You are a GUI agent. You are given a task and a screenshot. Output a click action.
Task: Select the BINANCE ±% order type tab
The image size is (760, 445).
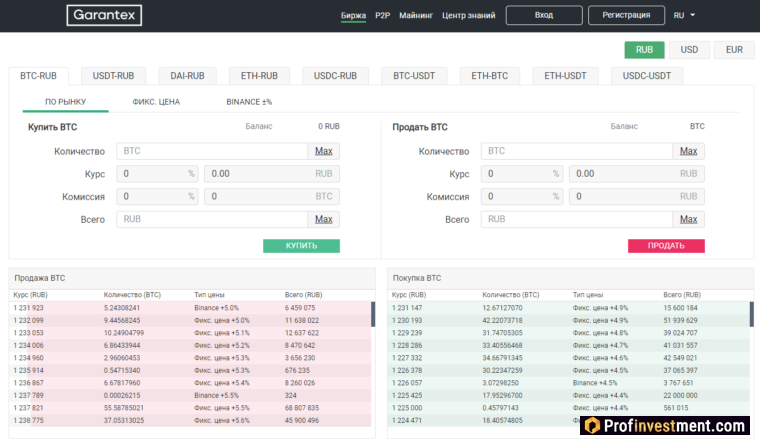point(249,102)
